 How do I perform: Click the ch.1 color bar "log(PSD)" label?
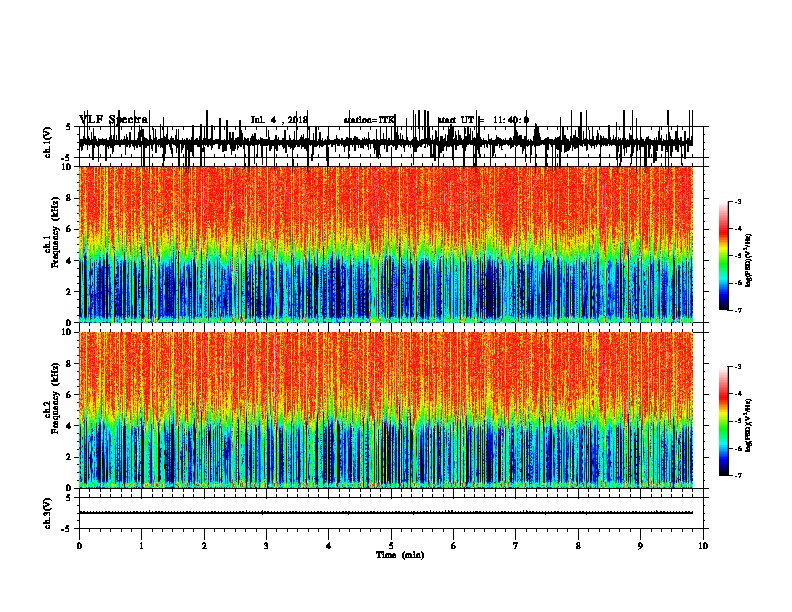pyautogui.click(x=749, y=261)
